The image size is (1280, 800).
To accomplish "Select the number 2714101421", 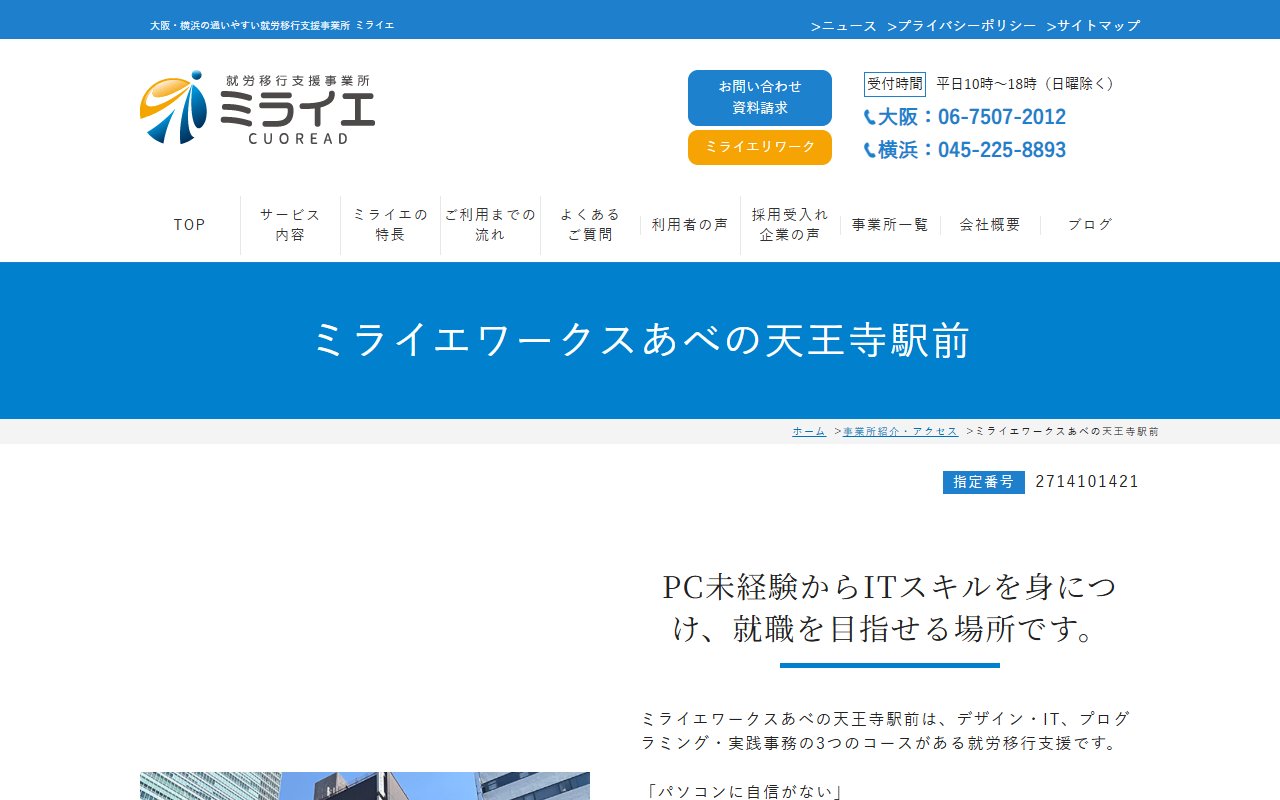I will click(1087, 482).
